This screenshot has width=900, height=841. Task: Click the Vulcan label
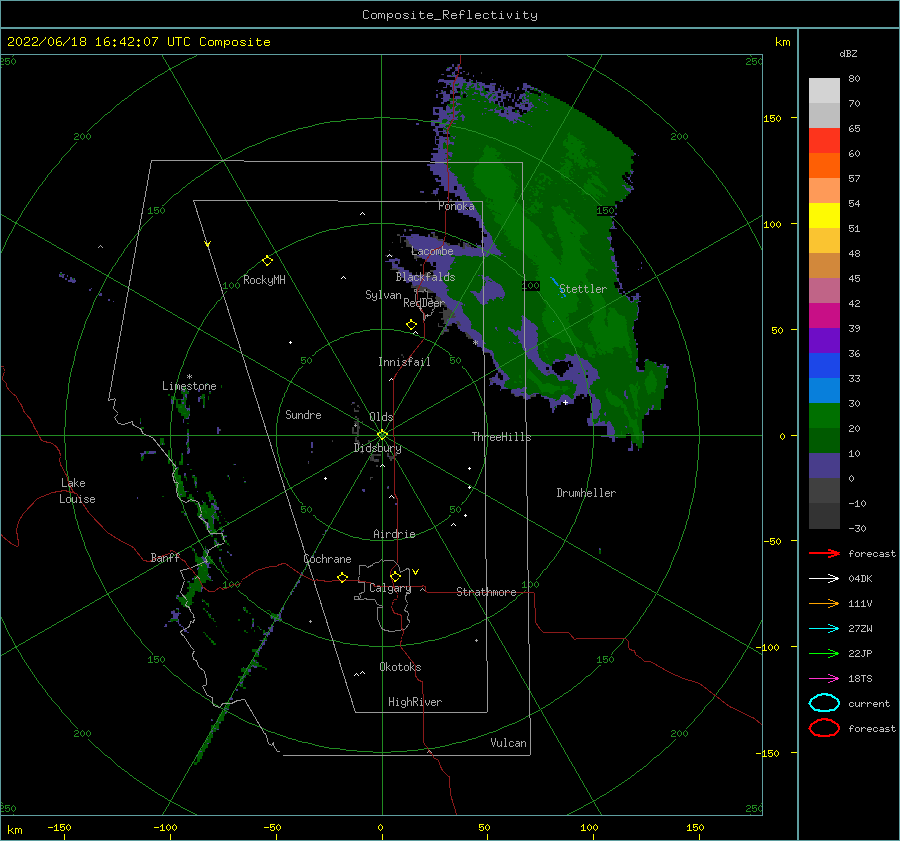pos(508,743)
